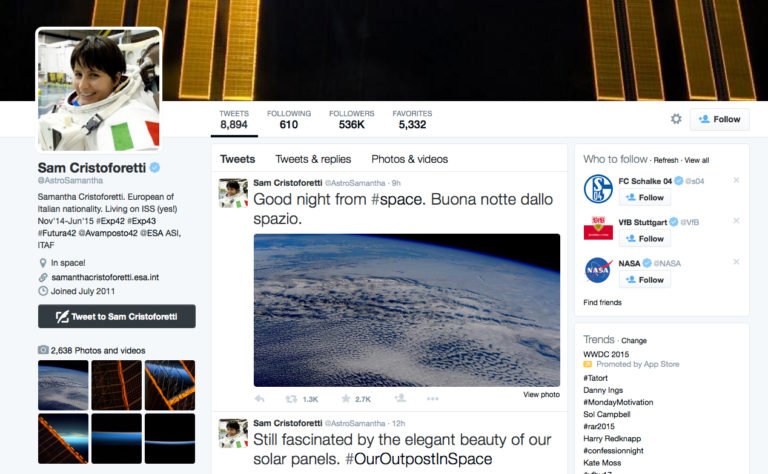Open Photos & videos tab
This screenshot has height=474, width=768.
(x=409, y=159)
